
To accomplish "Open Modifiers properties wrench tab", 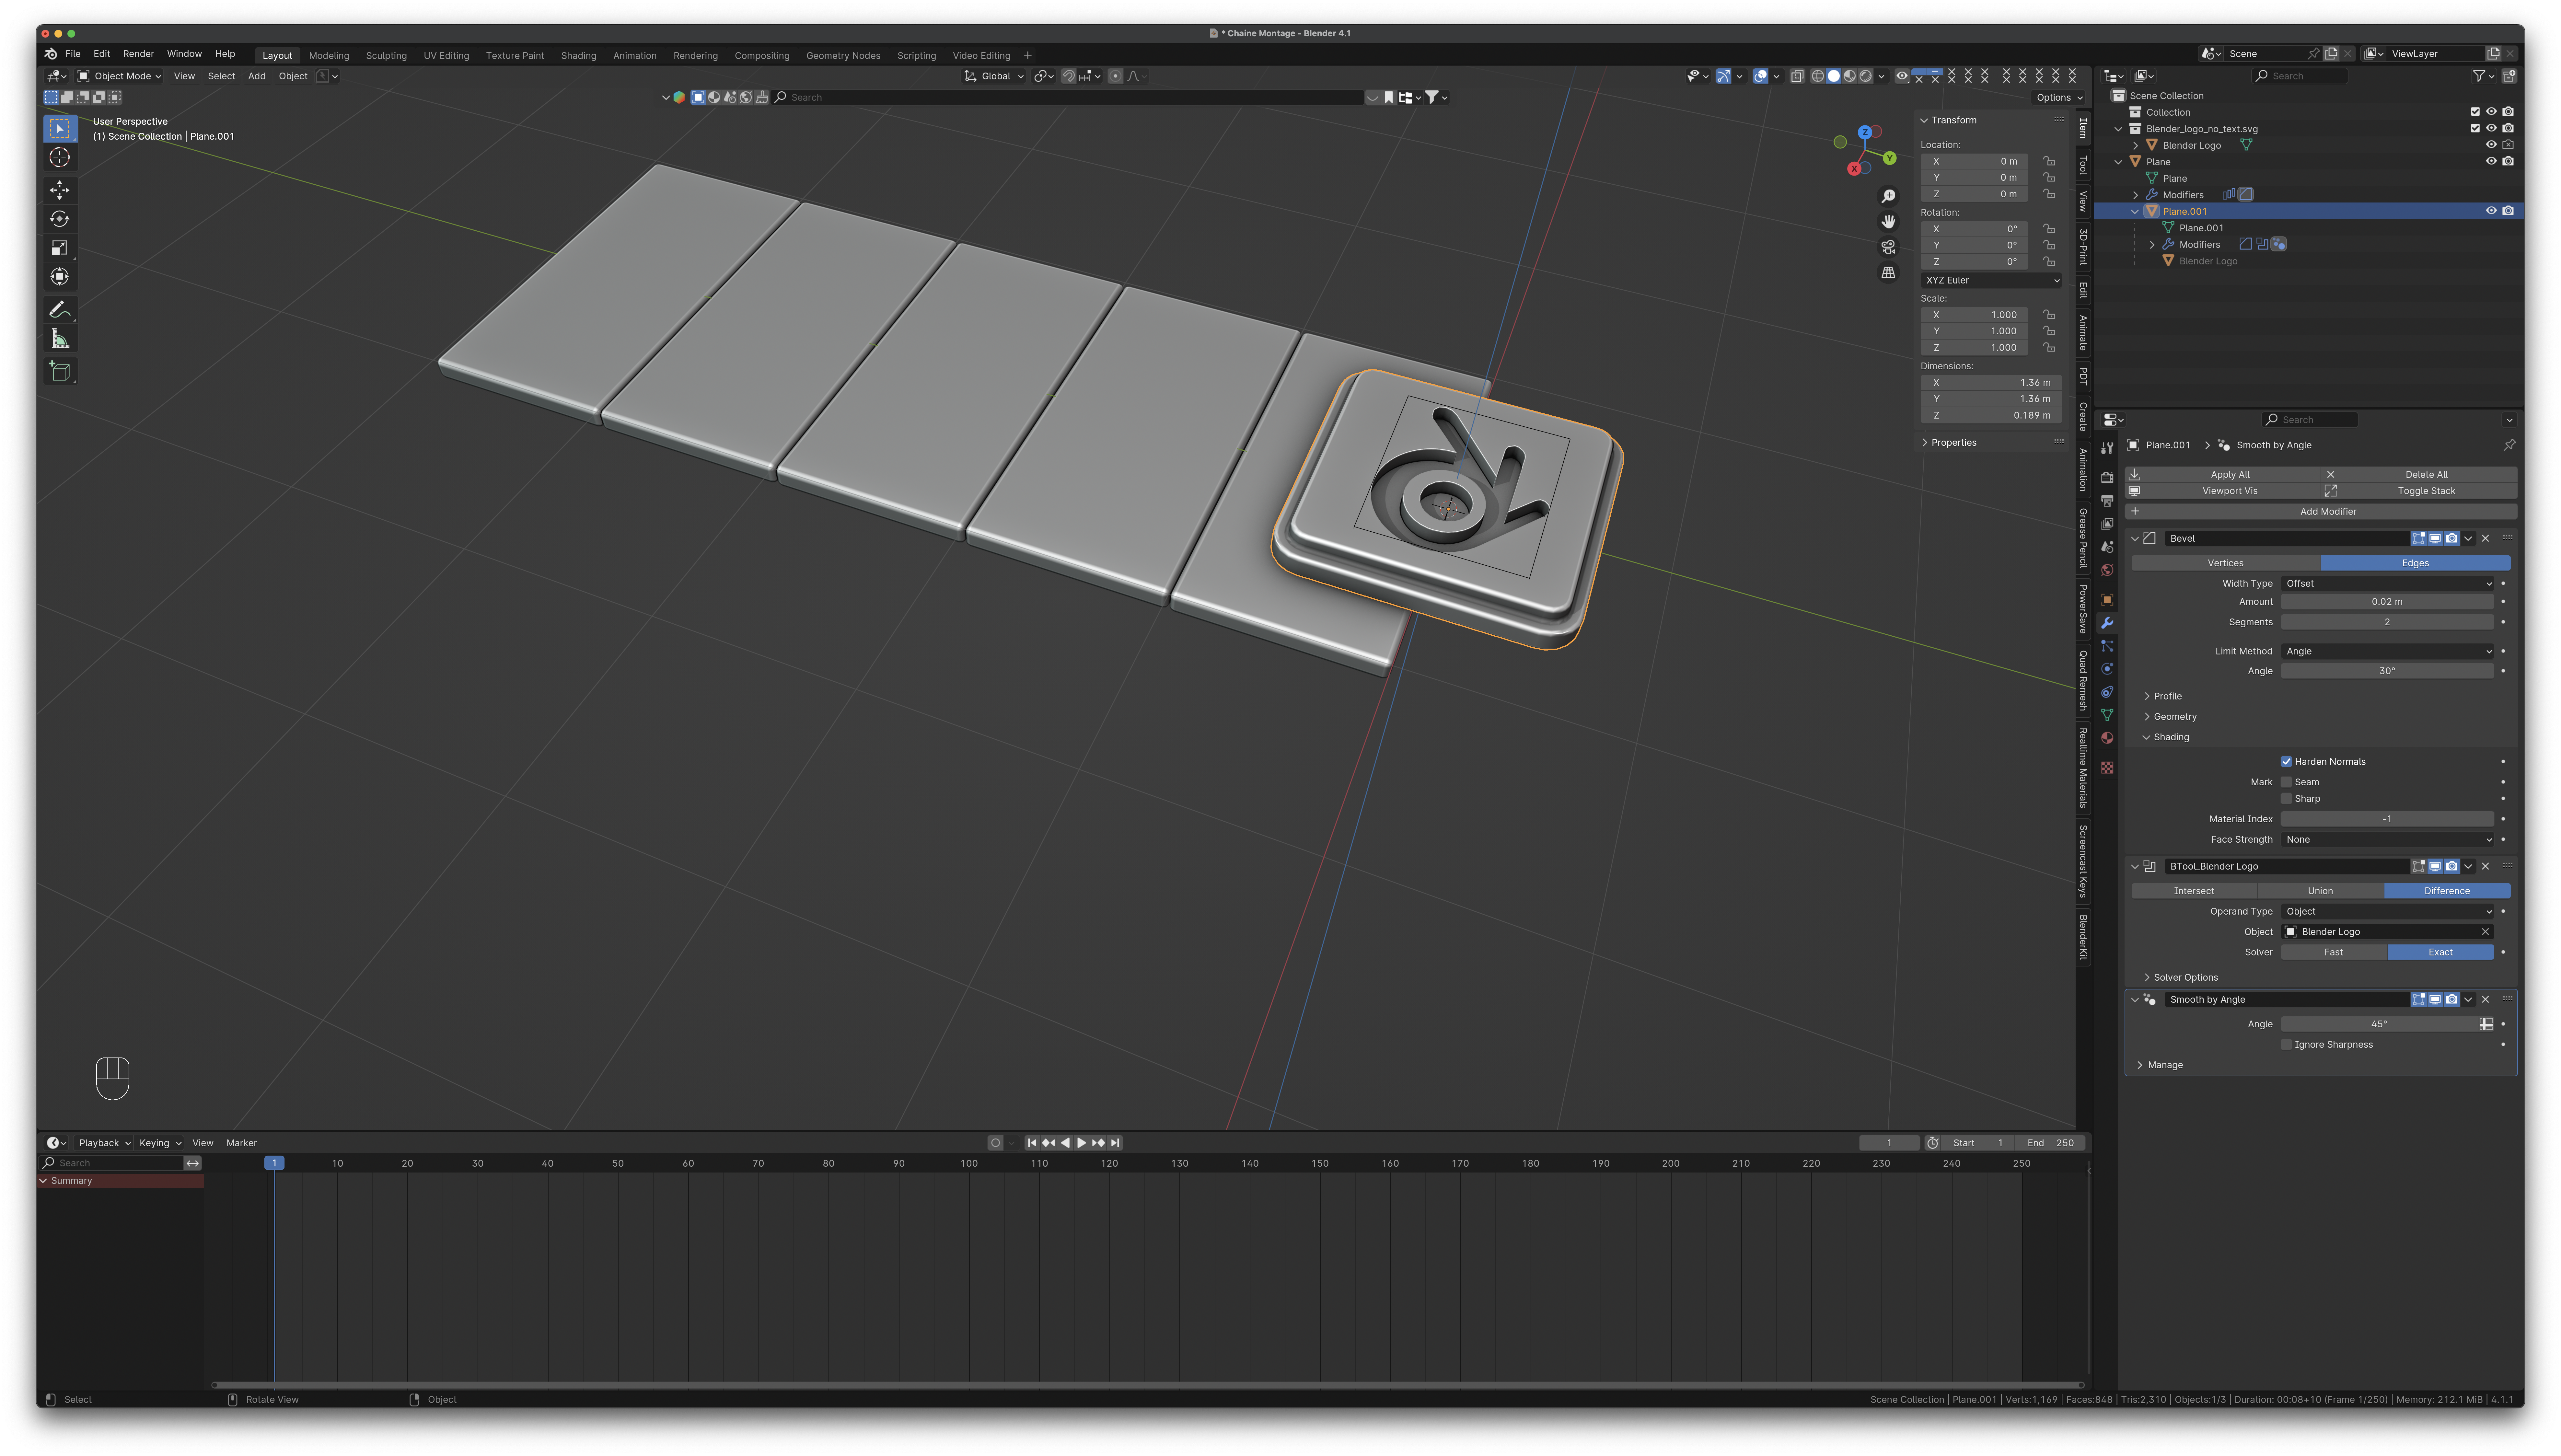I will tap(2107, 623).
